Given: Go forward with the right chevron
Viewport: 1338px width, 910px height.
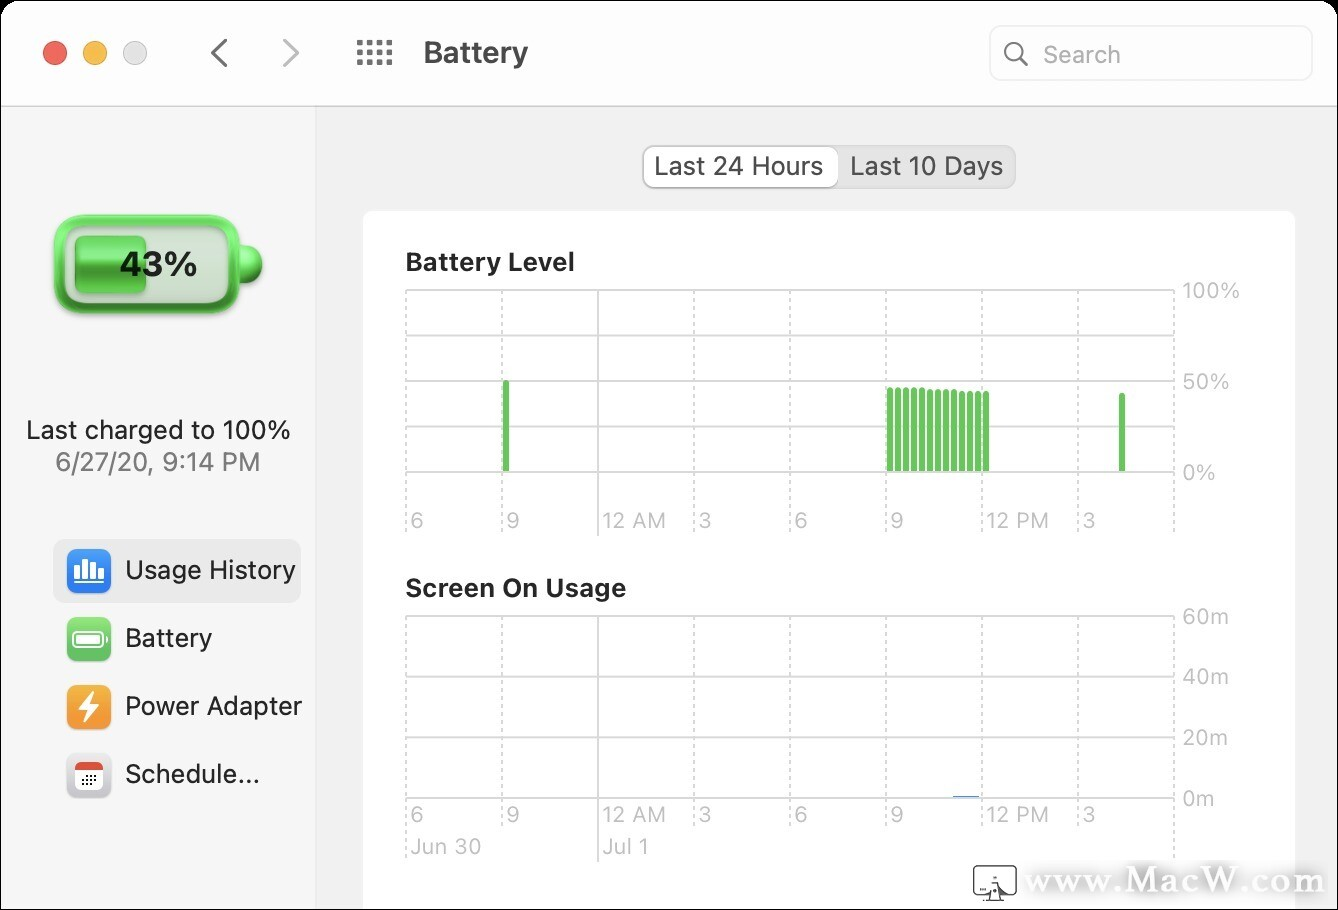Looking at the screenshot, I should (x=290, y=53).
